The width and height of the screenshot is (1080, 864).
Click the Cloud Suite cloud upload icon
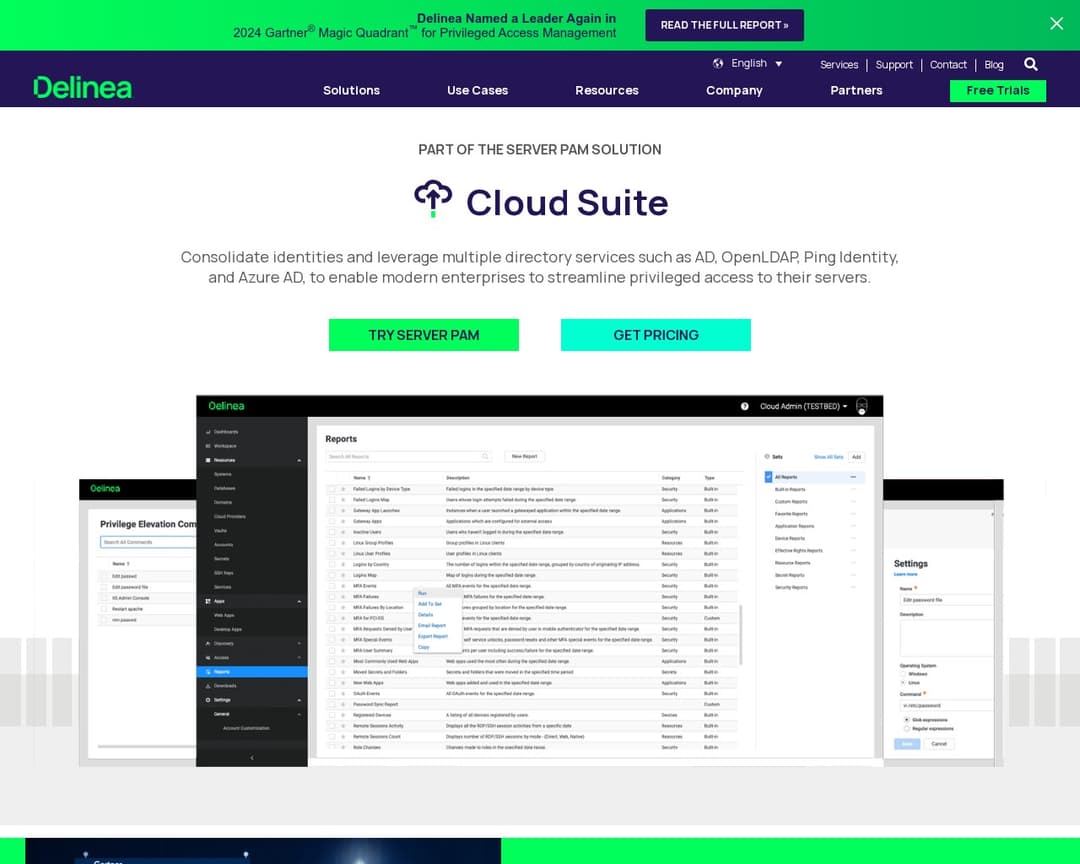433,199
